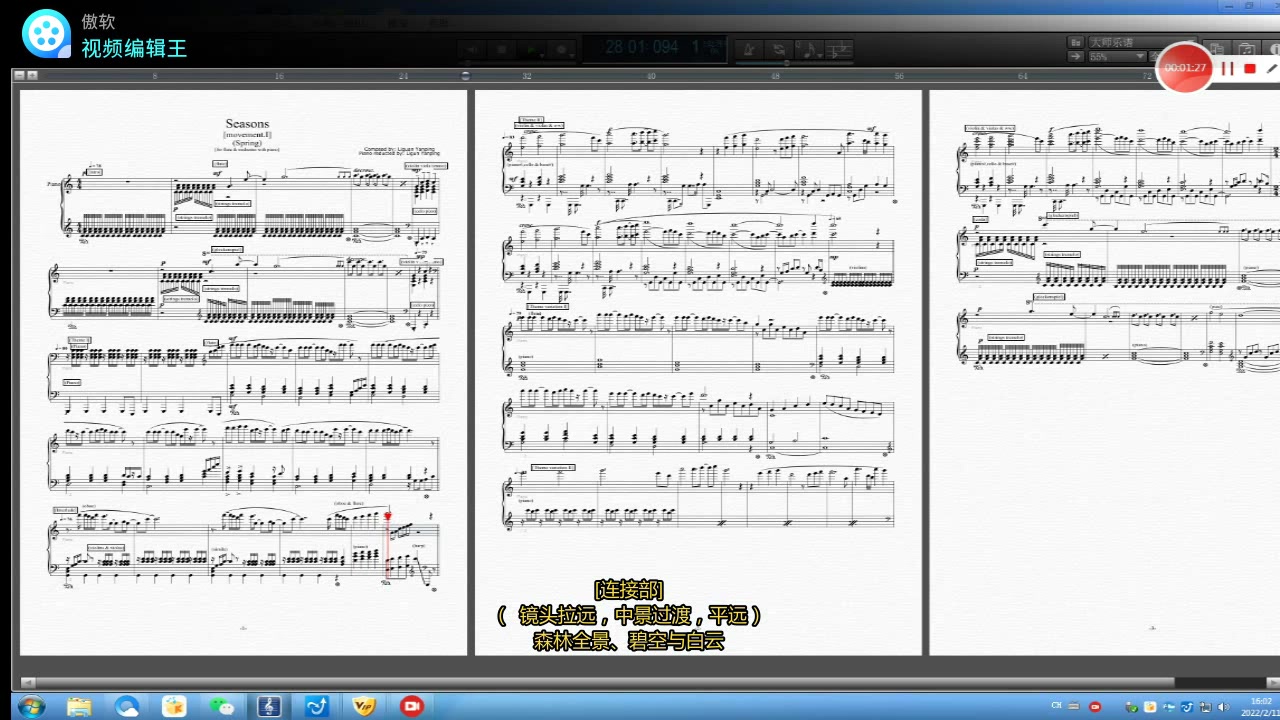Viewport: 1280px width, 720px height.
Task: Click the small layout icon left of name dropdown
Action: 1076,43
